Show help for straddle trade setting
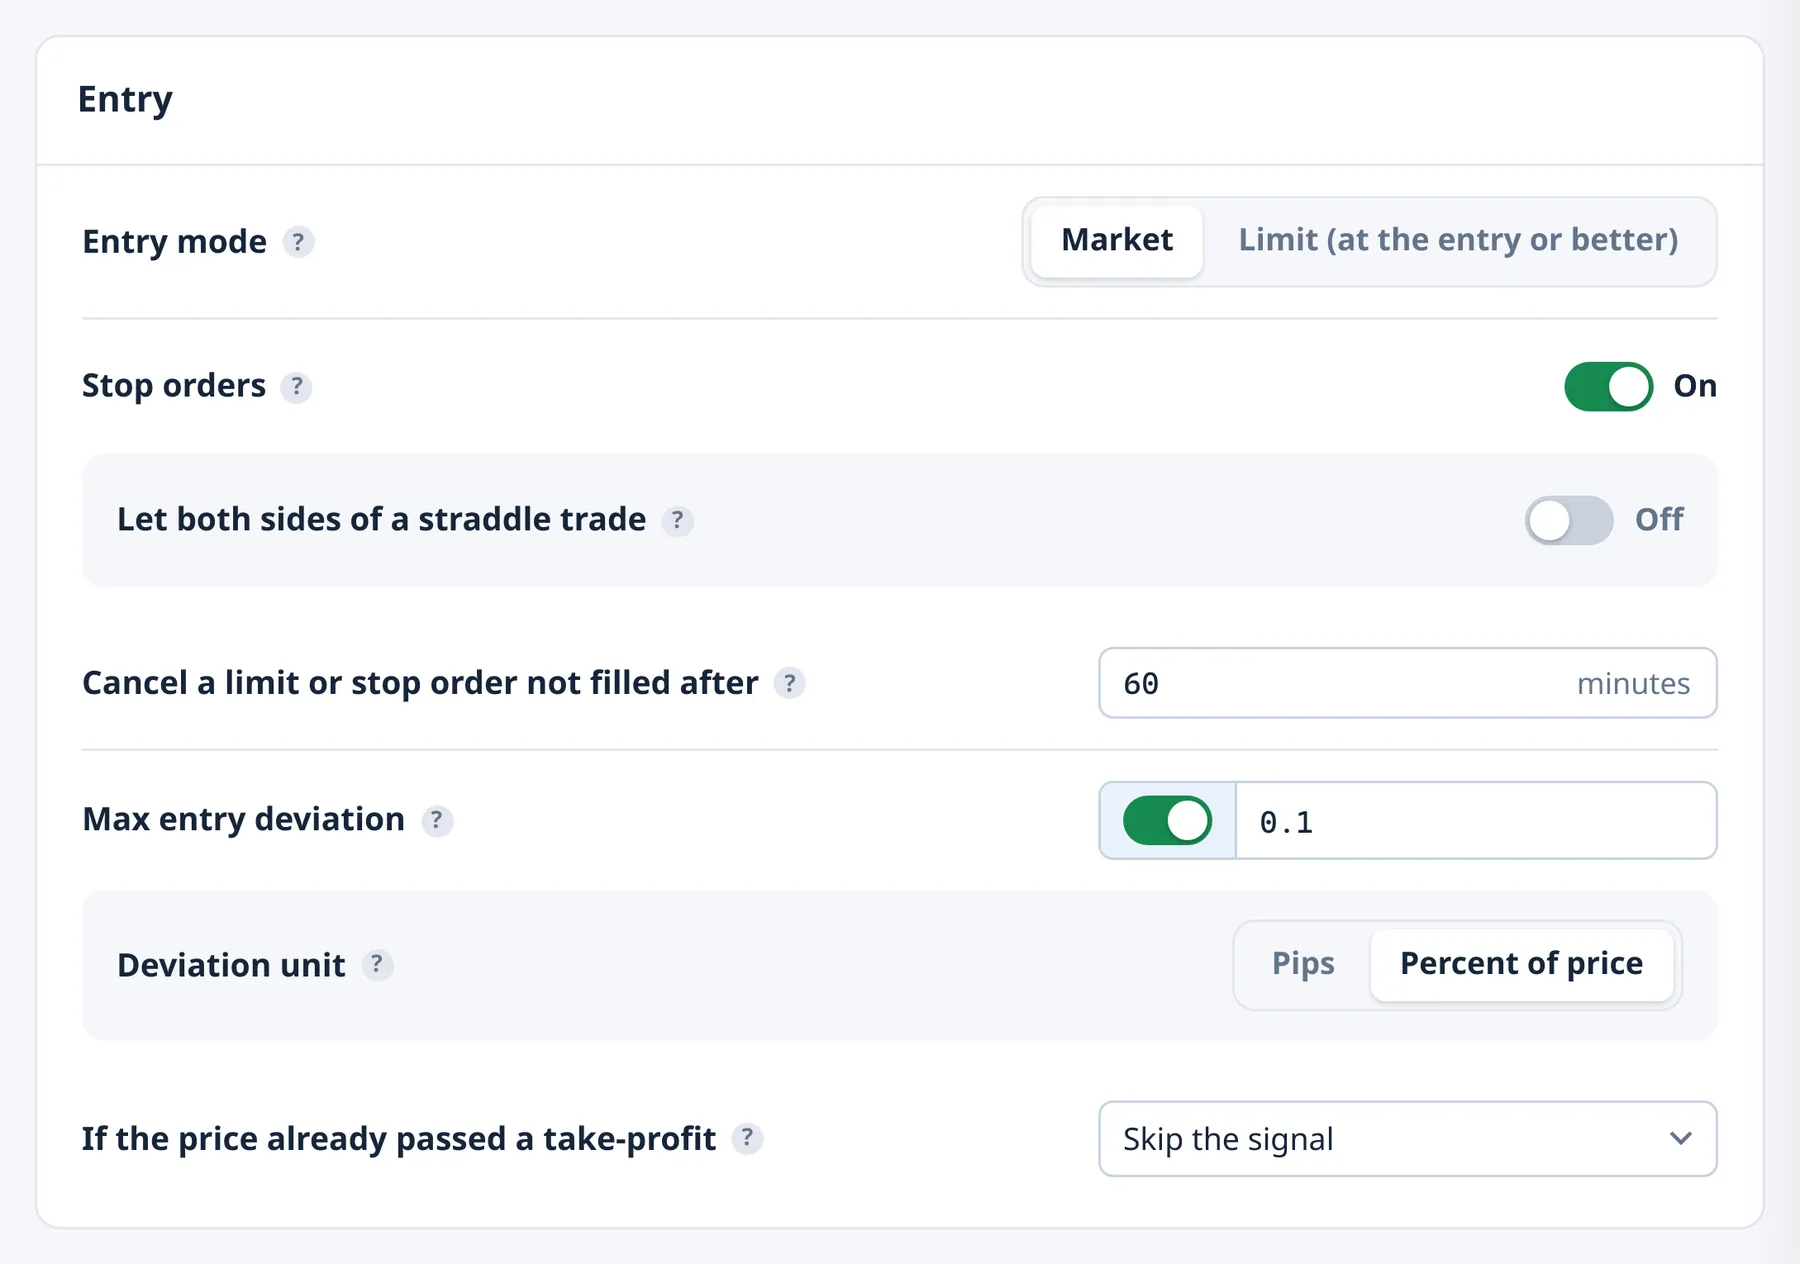The width and height of the screenshot is (1800, 1264). pos(677,520)
